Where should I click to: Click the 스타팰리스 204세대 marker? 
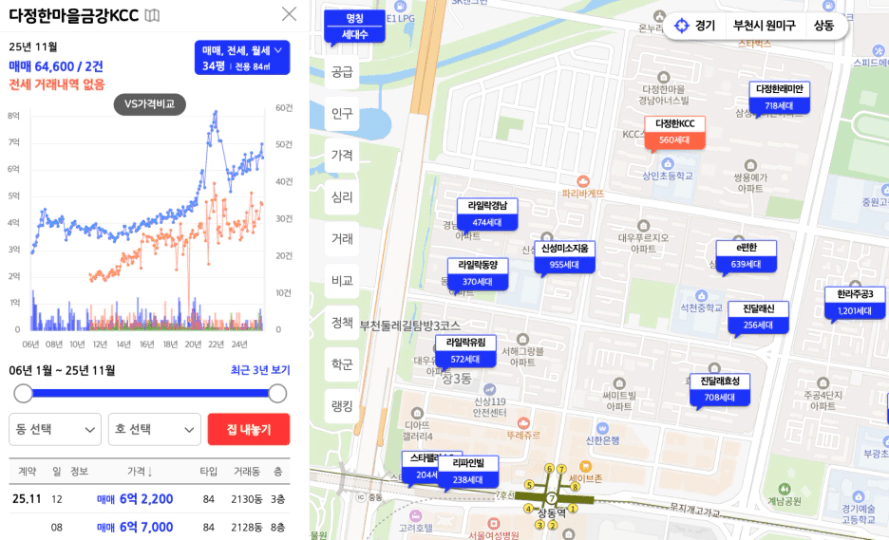tap(421, 467)
